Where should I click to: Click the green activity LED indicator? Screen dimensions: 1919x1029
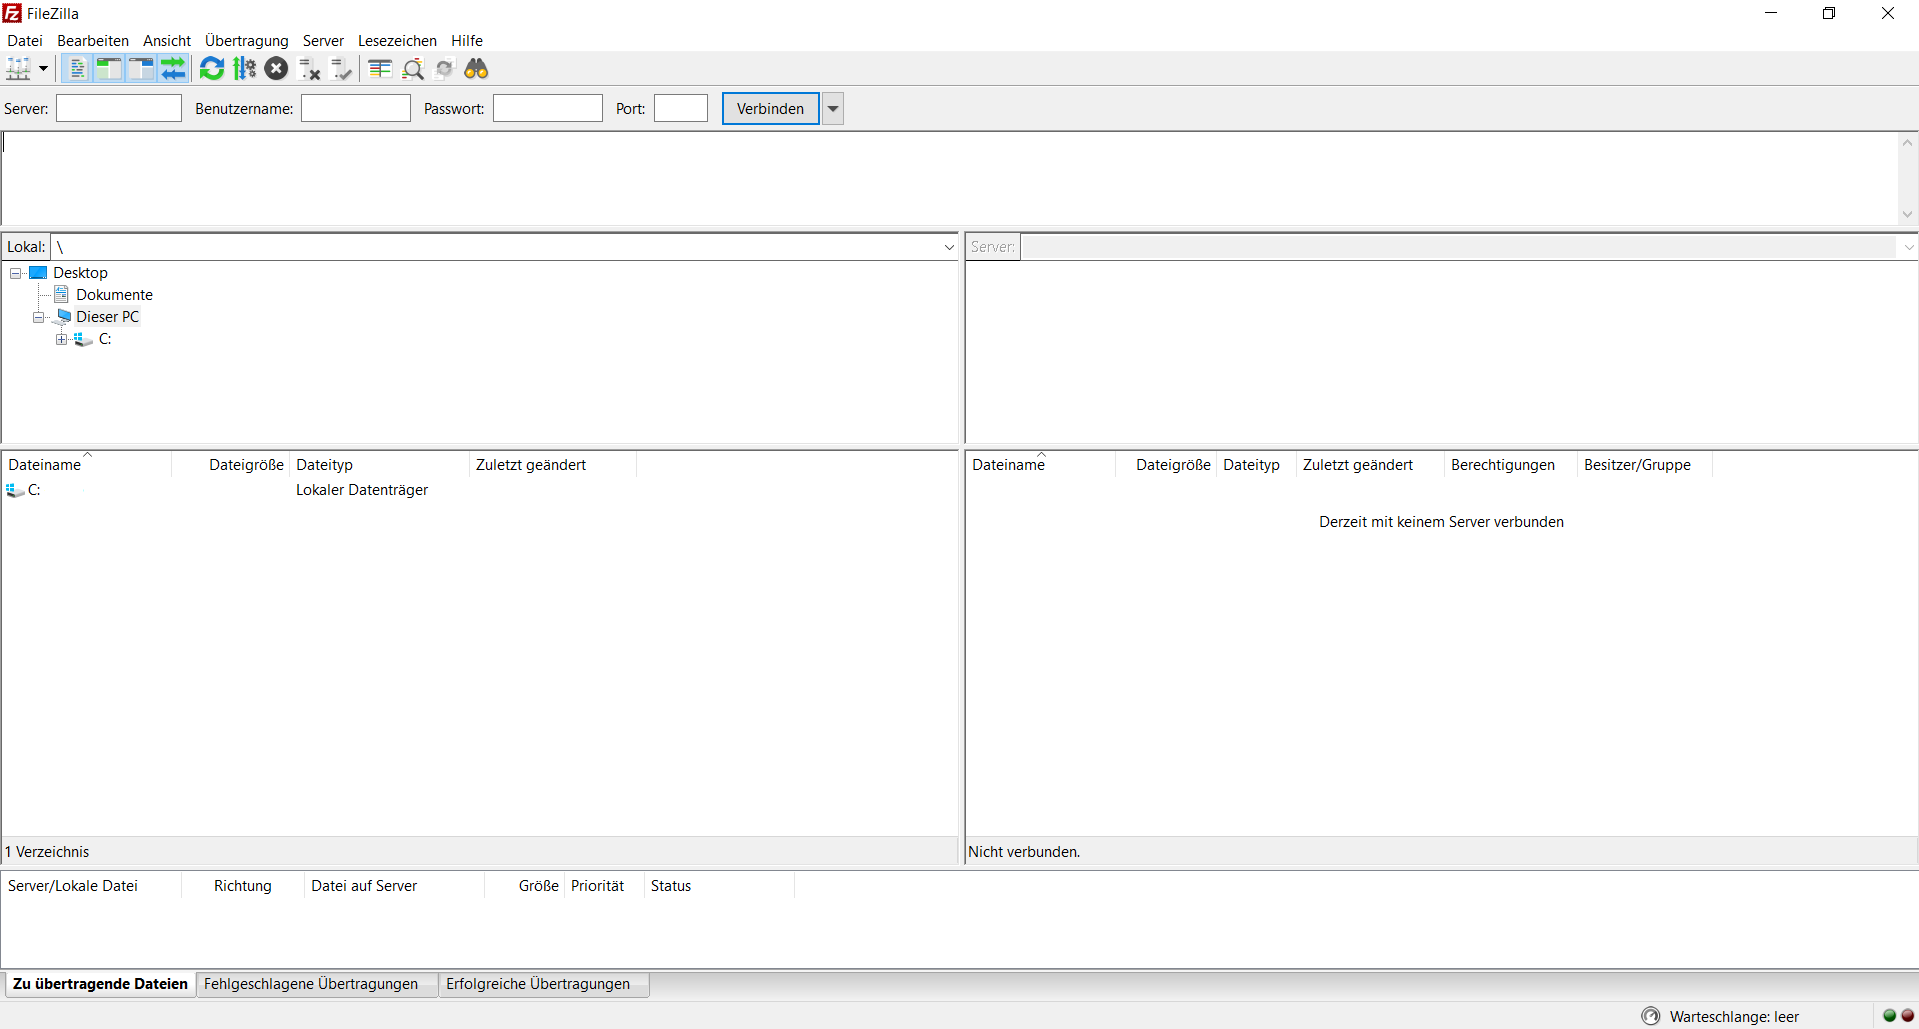pyautogui.click(x=1890, y=1016)
